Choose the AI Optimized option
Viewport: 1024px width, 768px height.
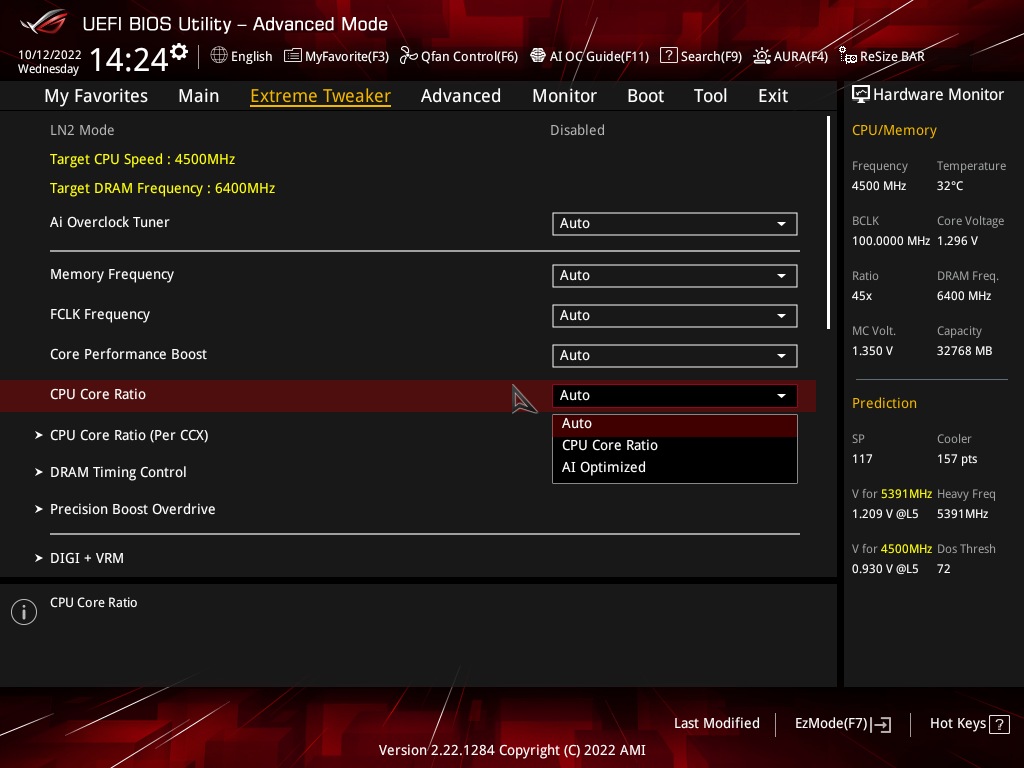point(675,468)
